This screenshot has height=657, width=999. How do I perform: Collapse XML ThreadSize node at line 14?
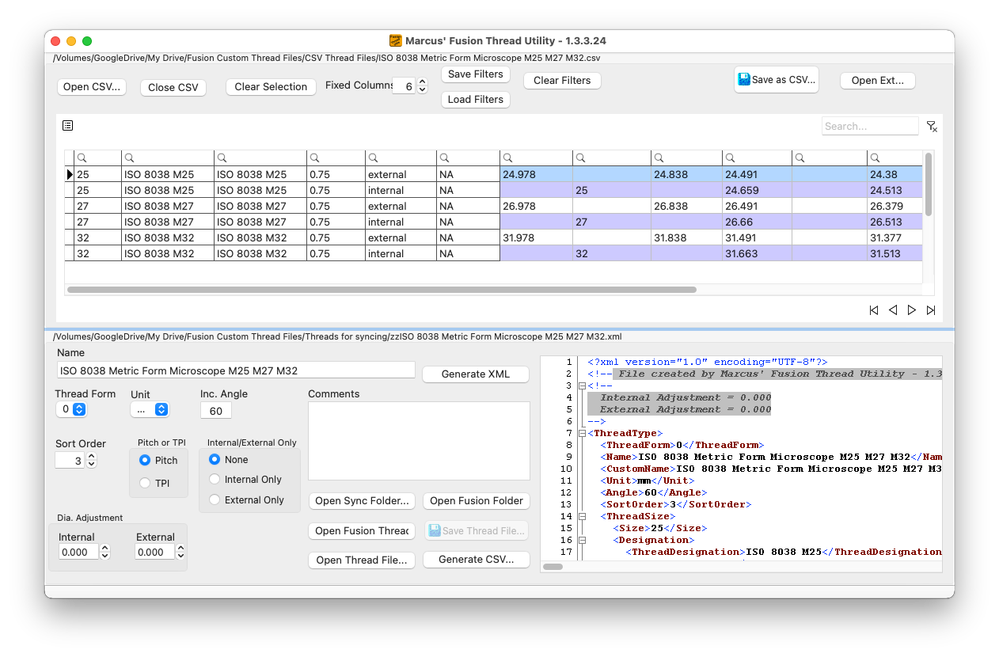coord(582,516)
